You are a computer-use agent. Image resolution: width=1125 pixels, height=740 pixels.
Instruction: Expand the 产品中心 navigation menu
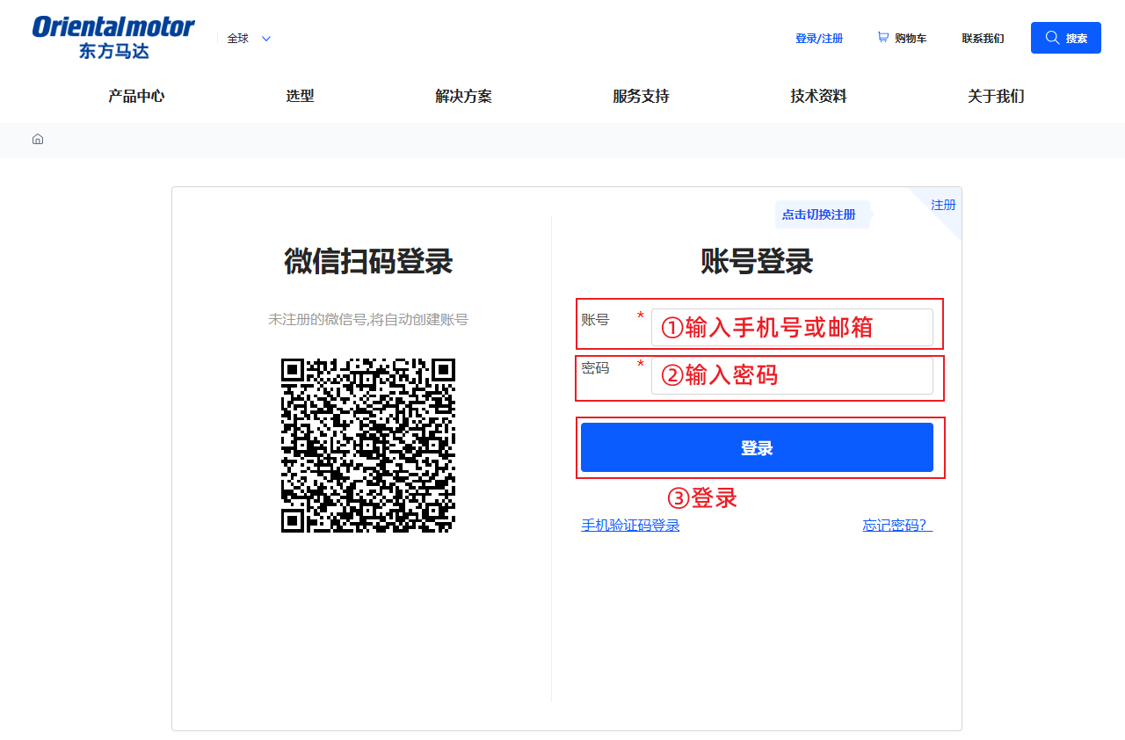[135, 95]
